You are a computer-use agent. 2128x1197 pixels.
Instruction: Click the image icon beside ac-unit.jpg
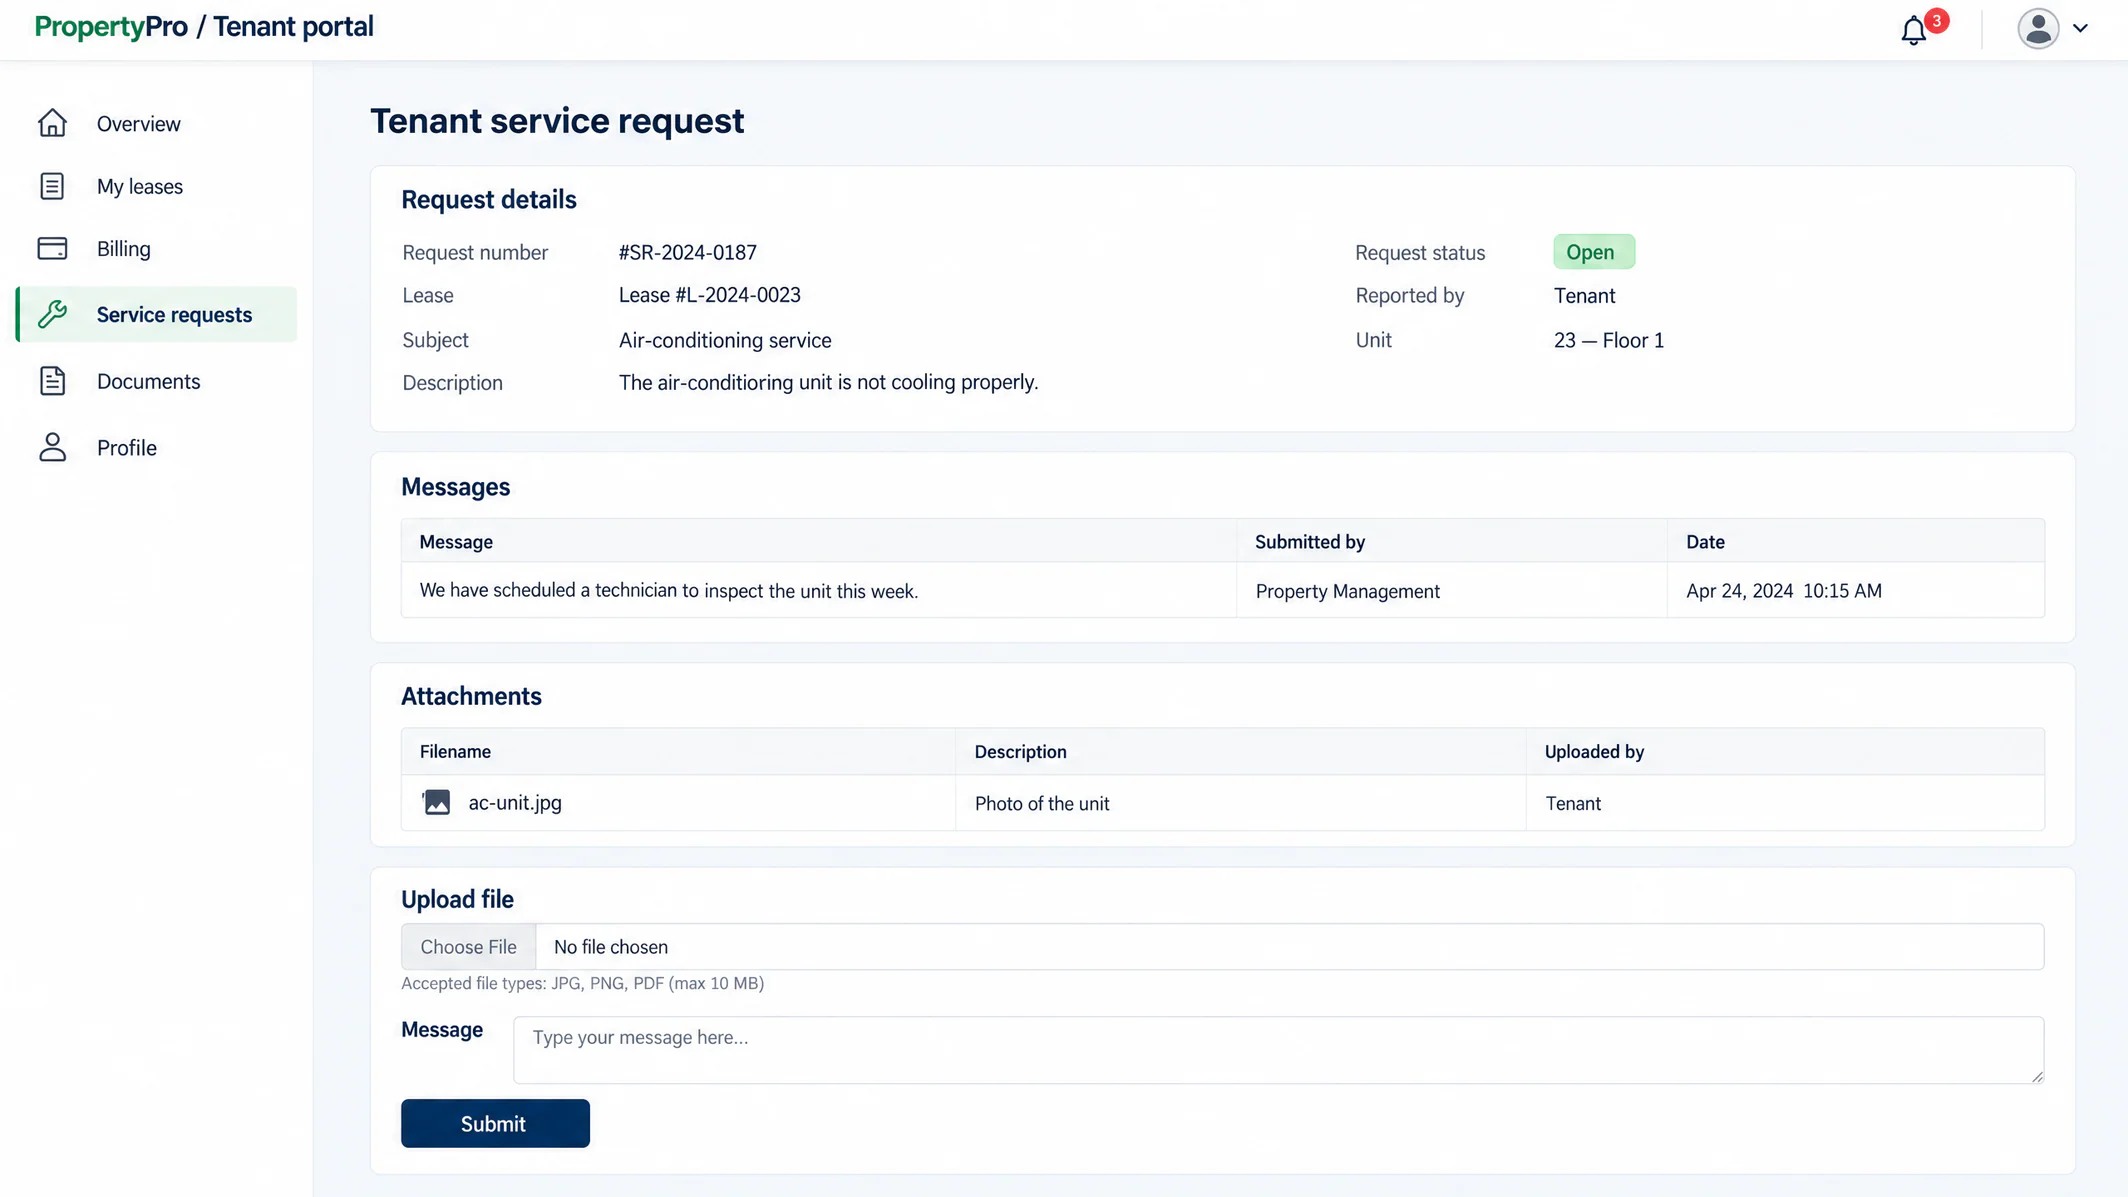point(436,802)
